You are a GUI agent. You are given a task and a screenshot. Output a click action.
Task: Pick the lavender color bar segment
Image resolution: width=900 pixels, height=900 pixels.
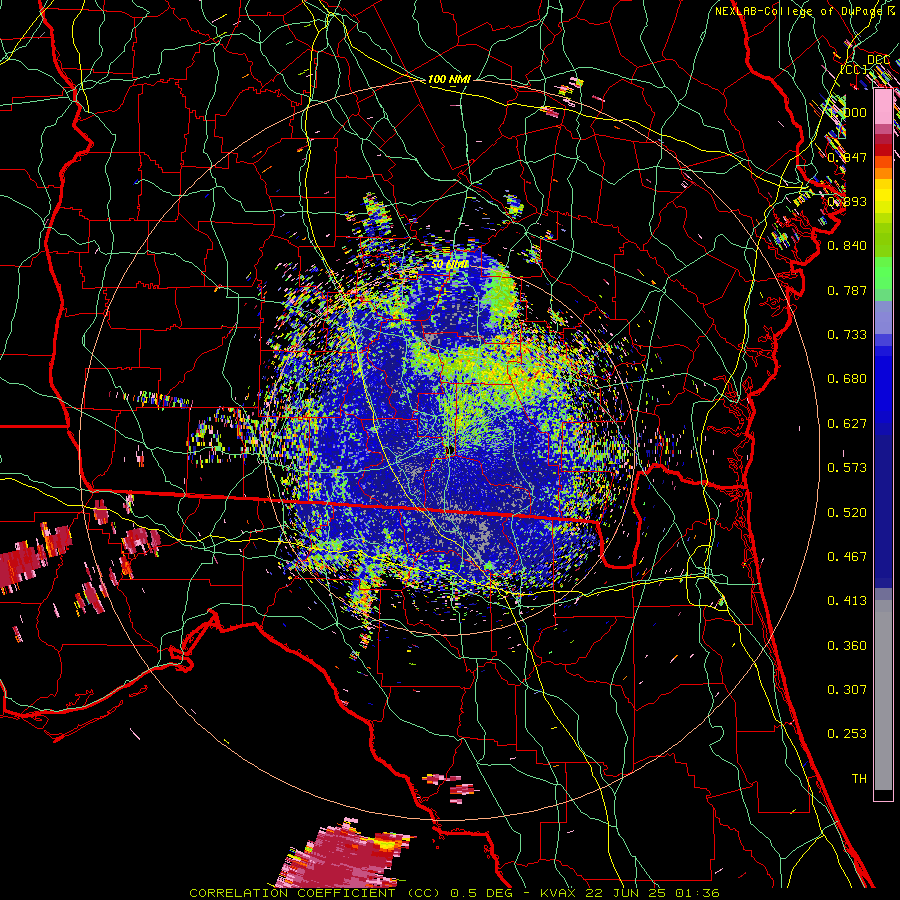coord(883,317)
